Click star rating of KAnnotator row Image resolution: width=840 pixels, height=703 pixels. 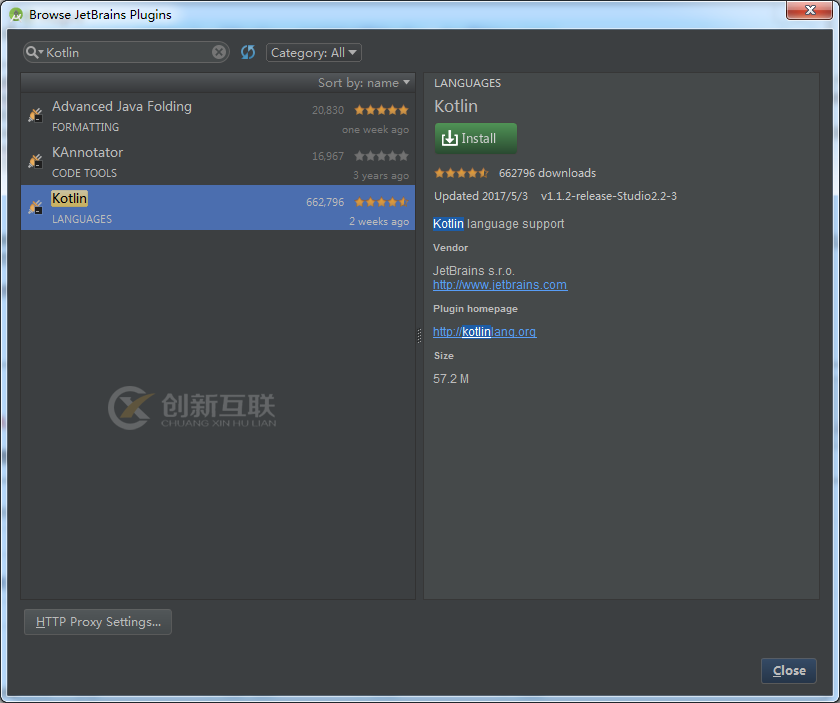point(381,156)
